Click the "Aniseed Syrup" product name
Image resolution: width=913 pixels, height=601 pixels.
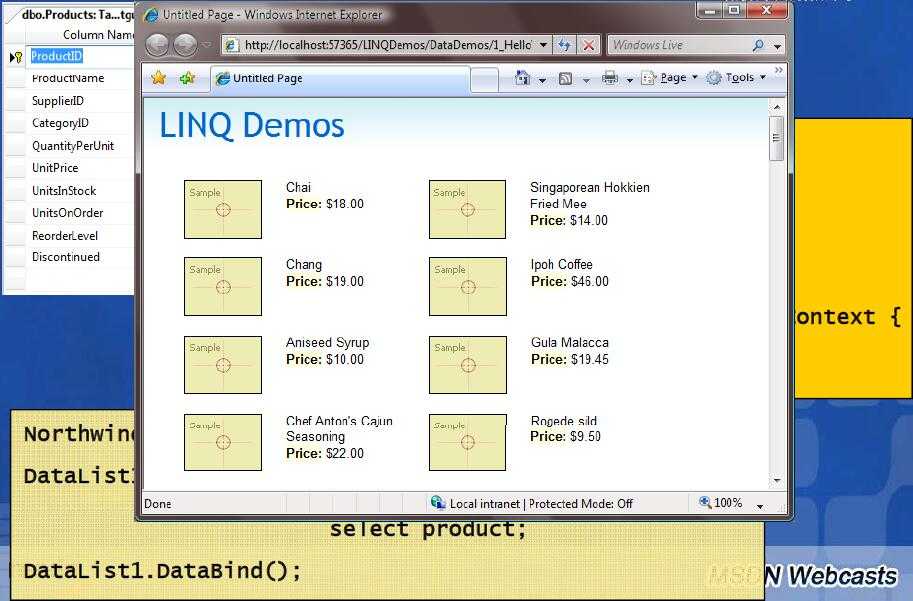pos(327,342)
